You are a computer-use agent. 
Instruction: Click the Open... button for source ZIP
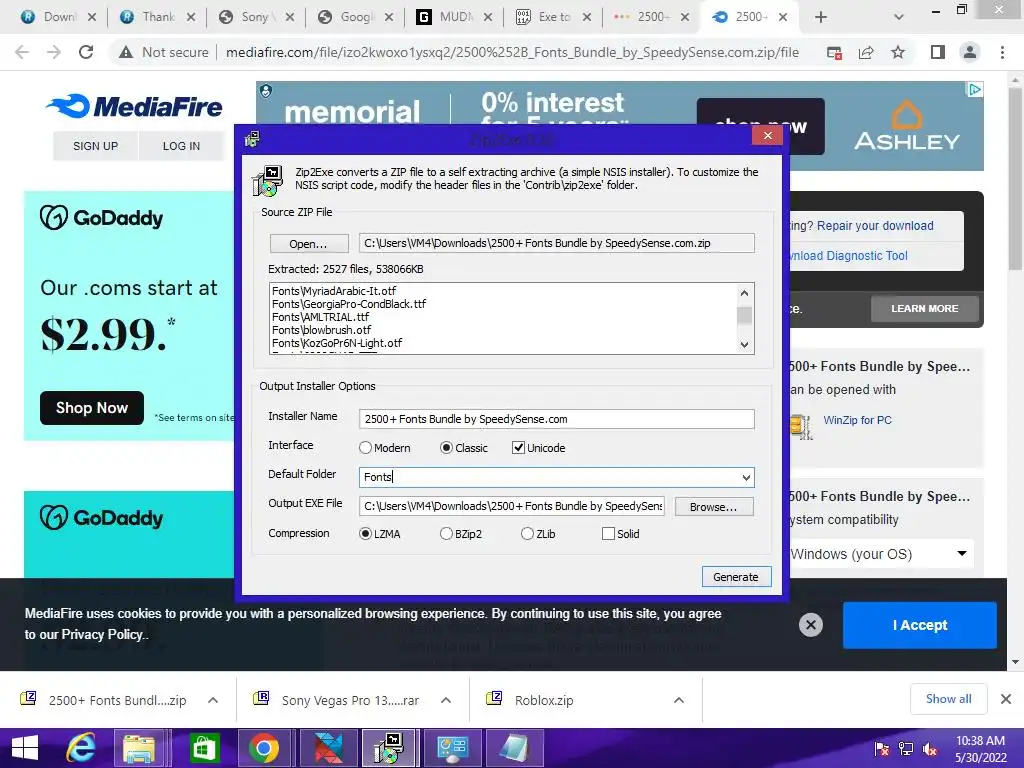(x=308, y=244)
